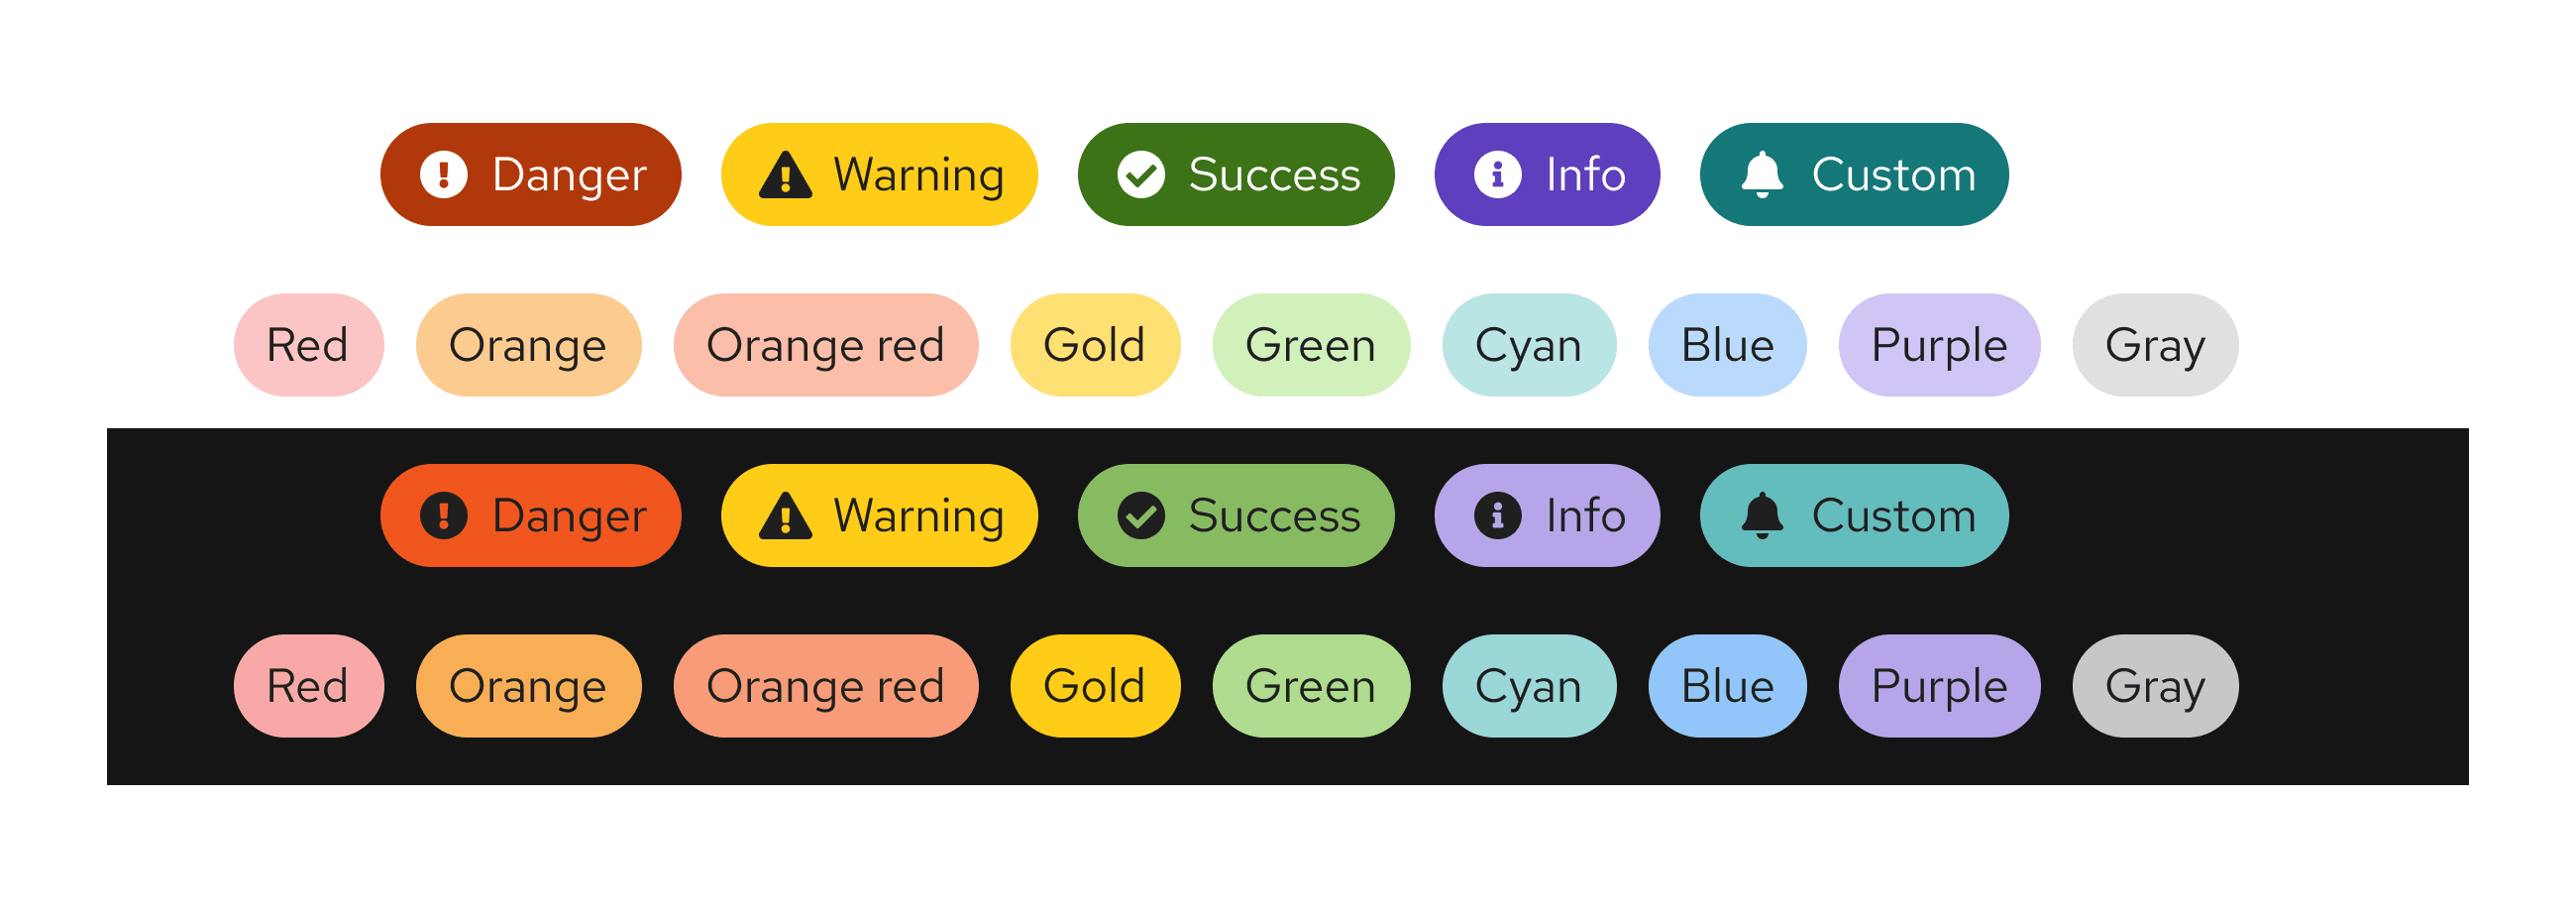Image resolution: width=2576 pixels, height=912 pixels.
Task: Click the checkmark icon in light-green Success label
Action: [x=1140, y=516]
